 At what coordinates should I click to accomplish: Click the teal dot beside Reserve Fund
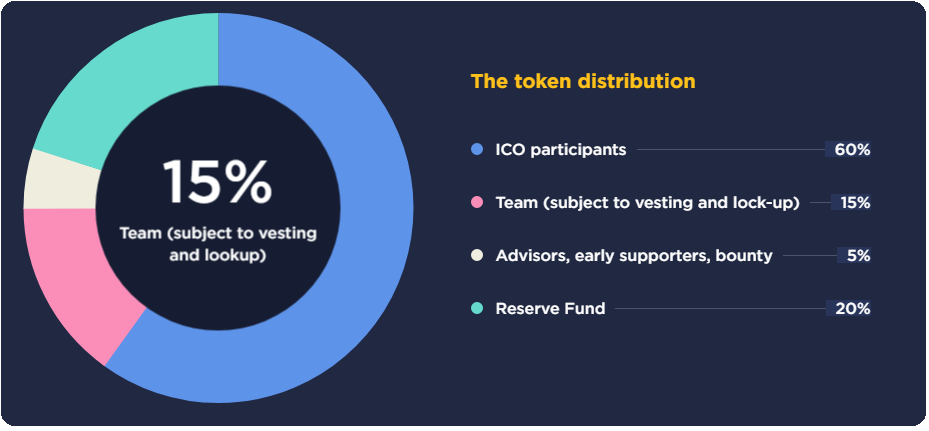click(477, 308)
